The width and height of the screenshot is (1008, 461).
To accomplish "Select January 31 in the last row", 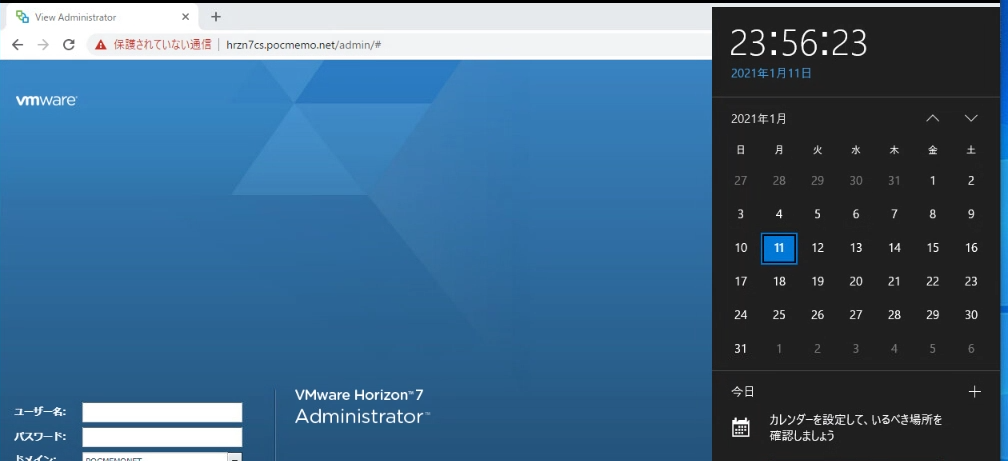I will click(741, 349).
